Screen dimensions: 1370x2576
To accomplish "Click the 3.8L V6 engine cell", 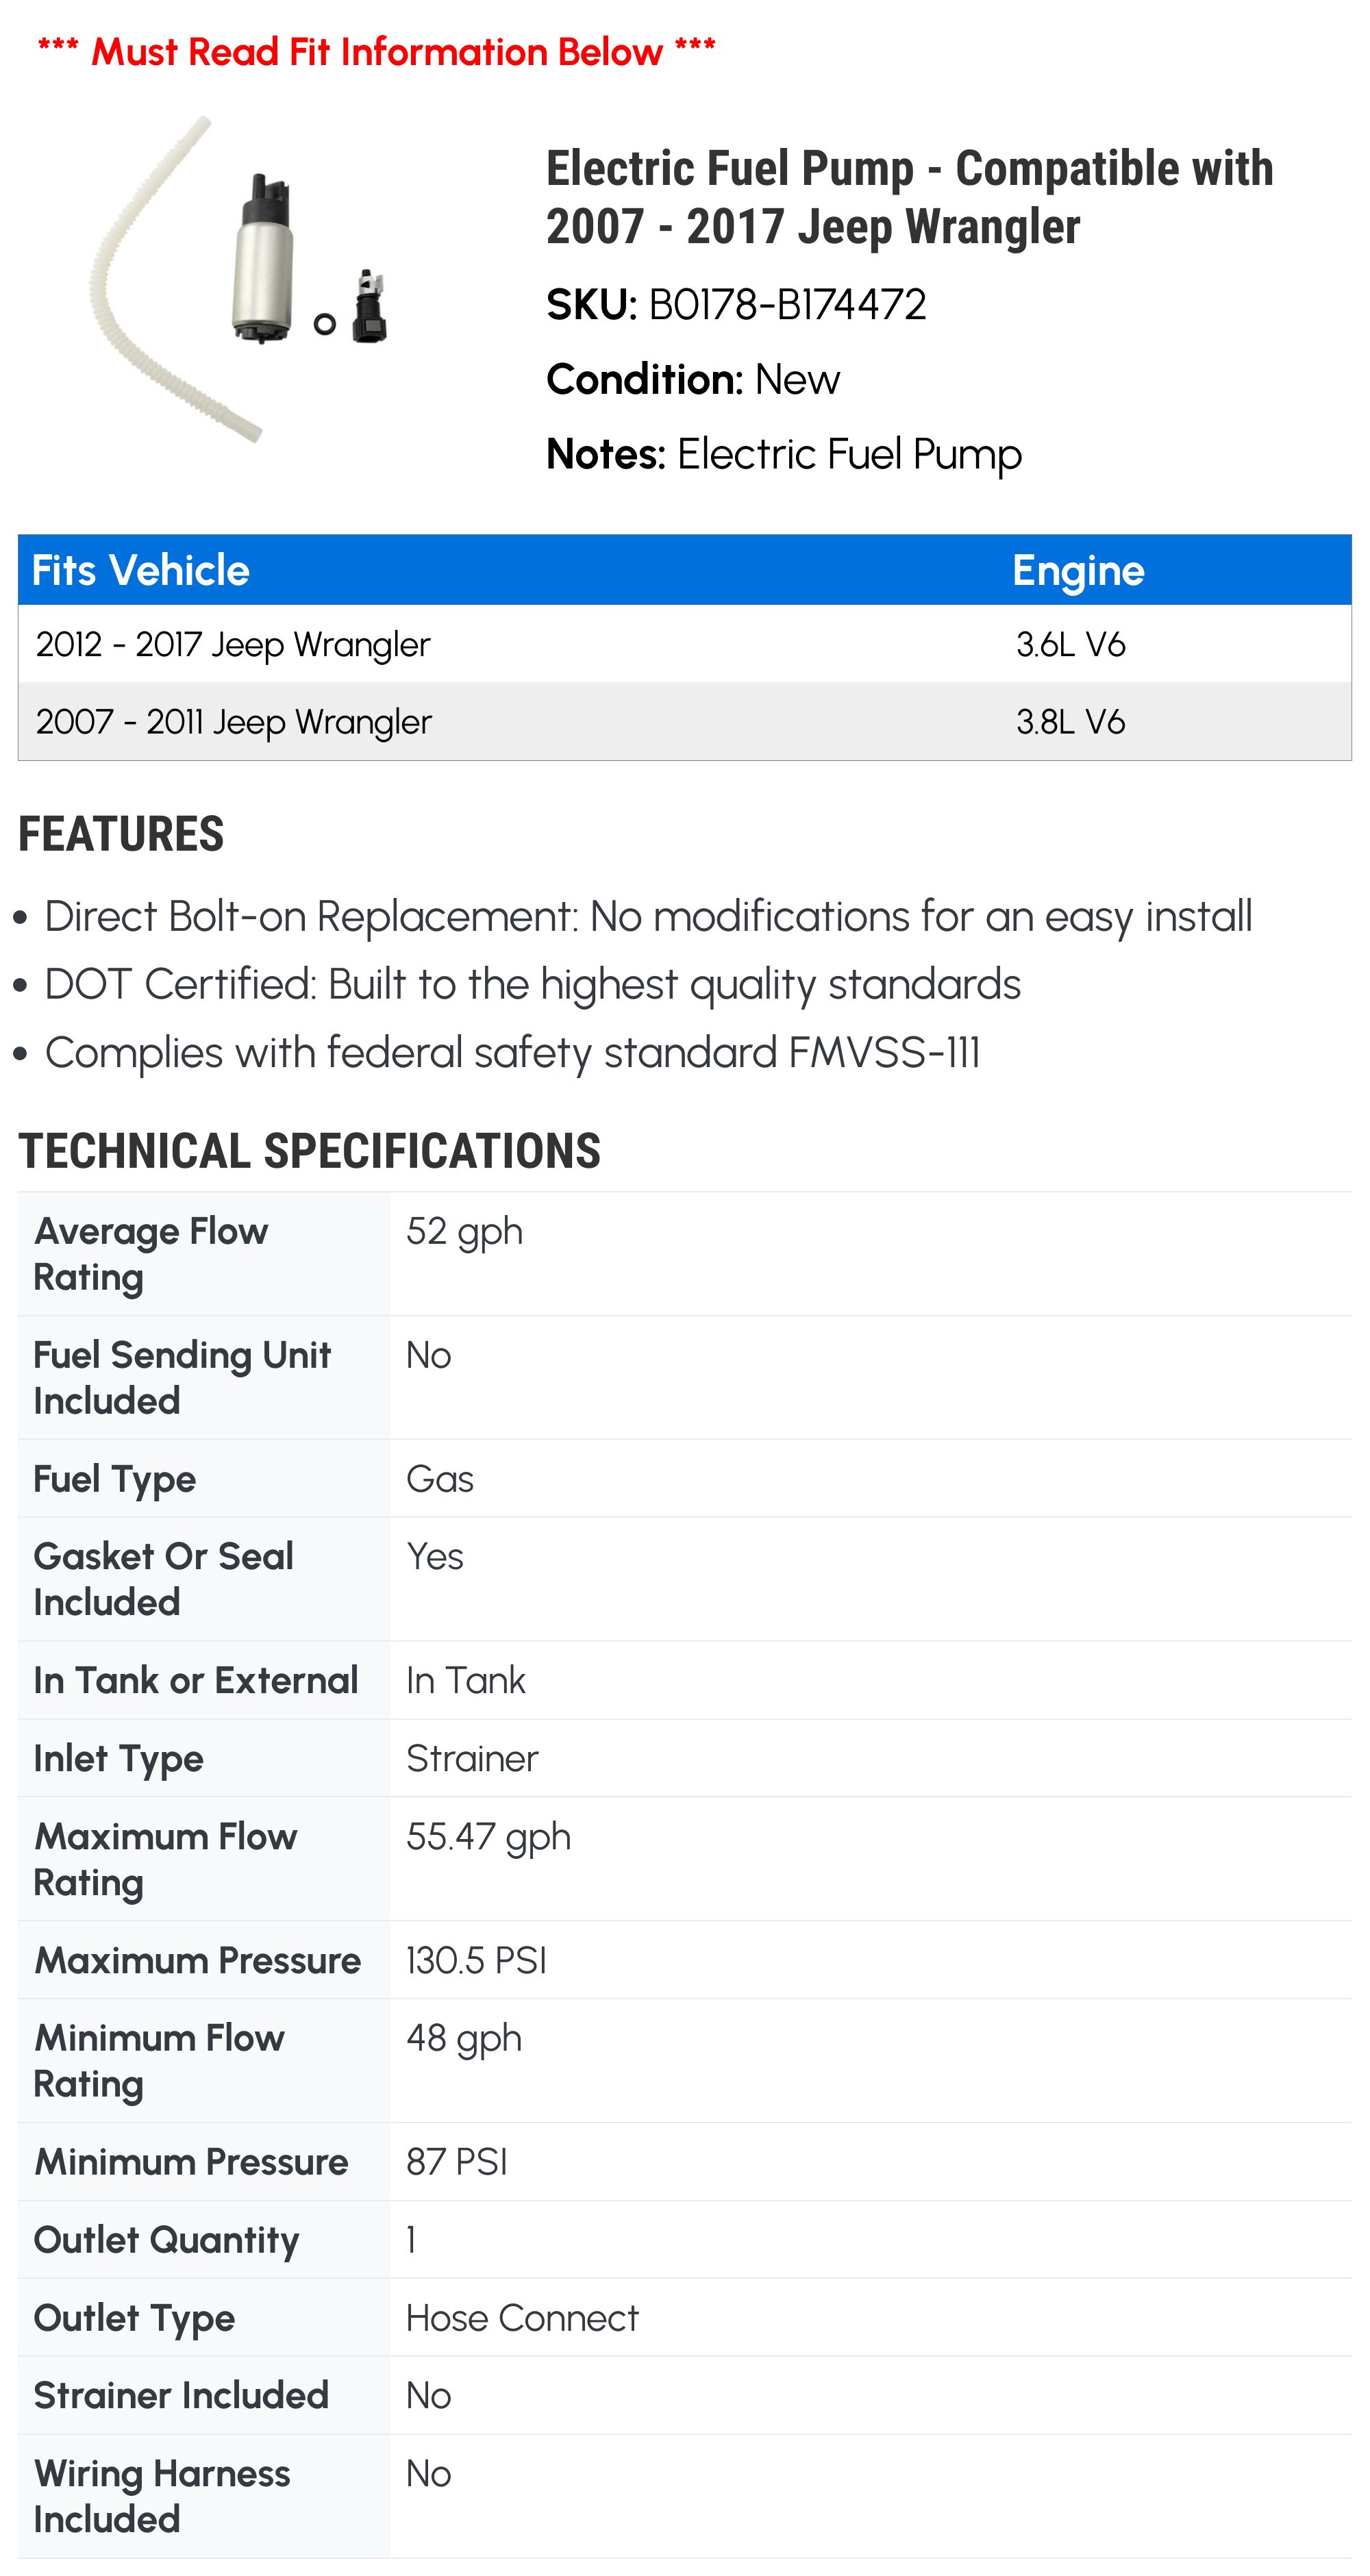I will pos(1070,722).
